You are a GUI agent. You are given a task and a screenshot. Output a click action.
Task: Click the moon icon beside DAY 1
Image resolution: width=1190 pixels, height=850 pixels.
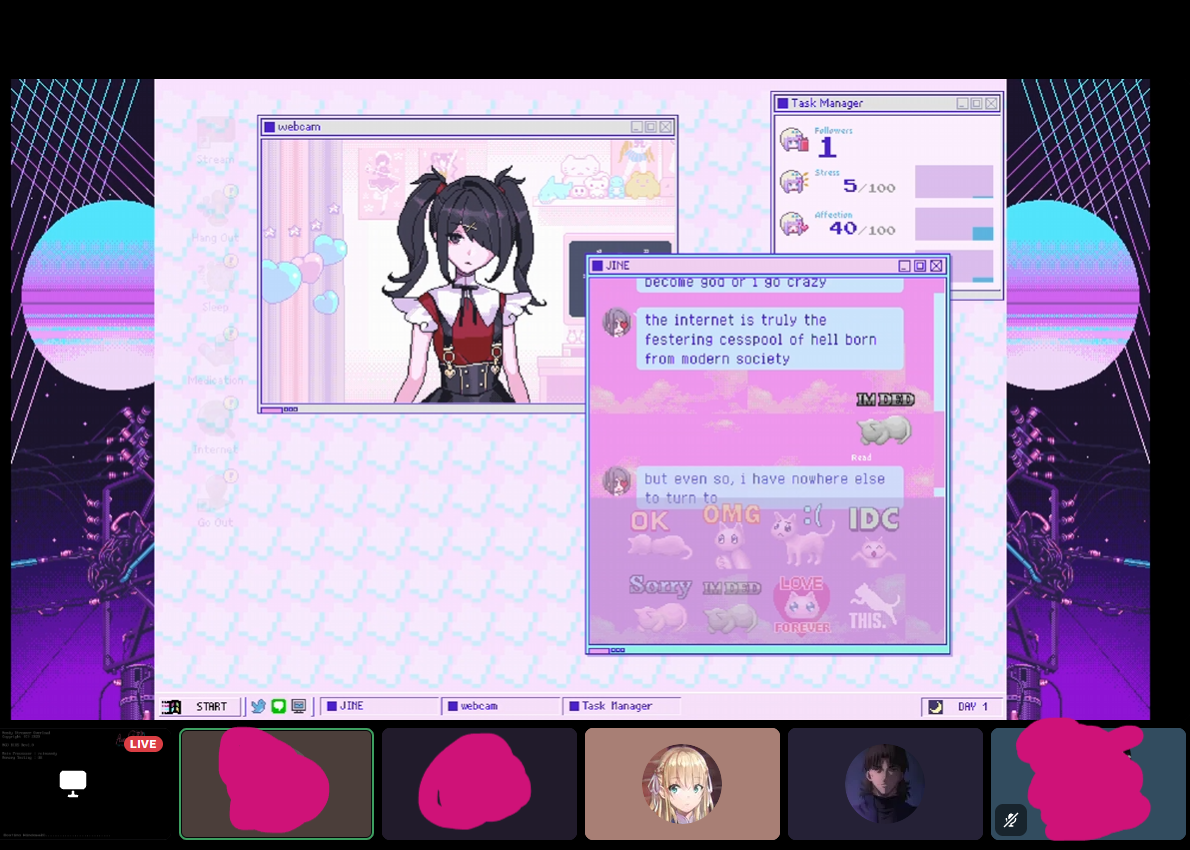pyautogui.click(x=936, y=707)
